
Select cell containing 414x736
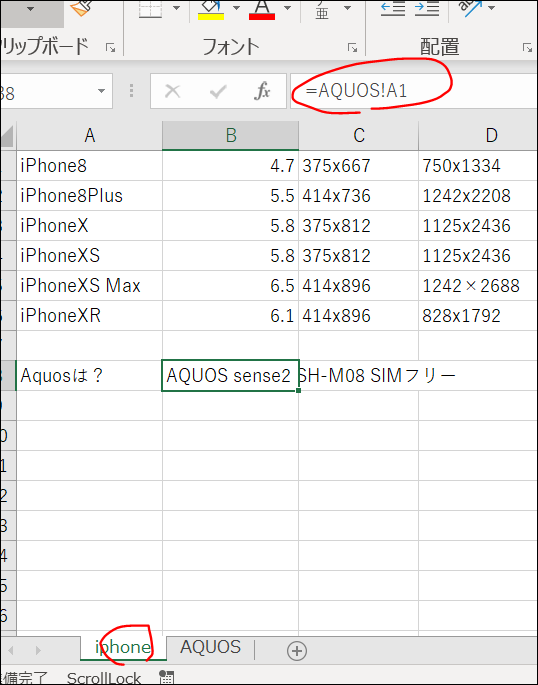pyautogui.click(x=359, y=196)
